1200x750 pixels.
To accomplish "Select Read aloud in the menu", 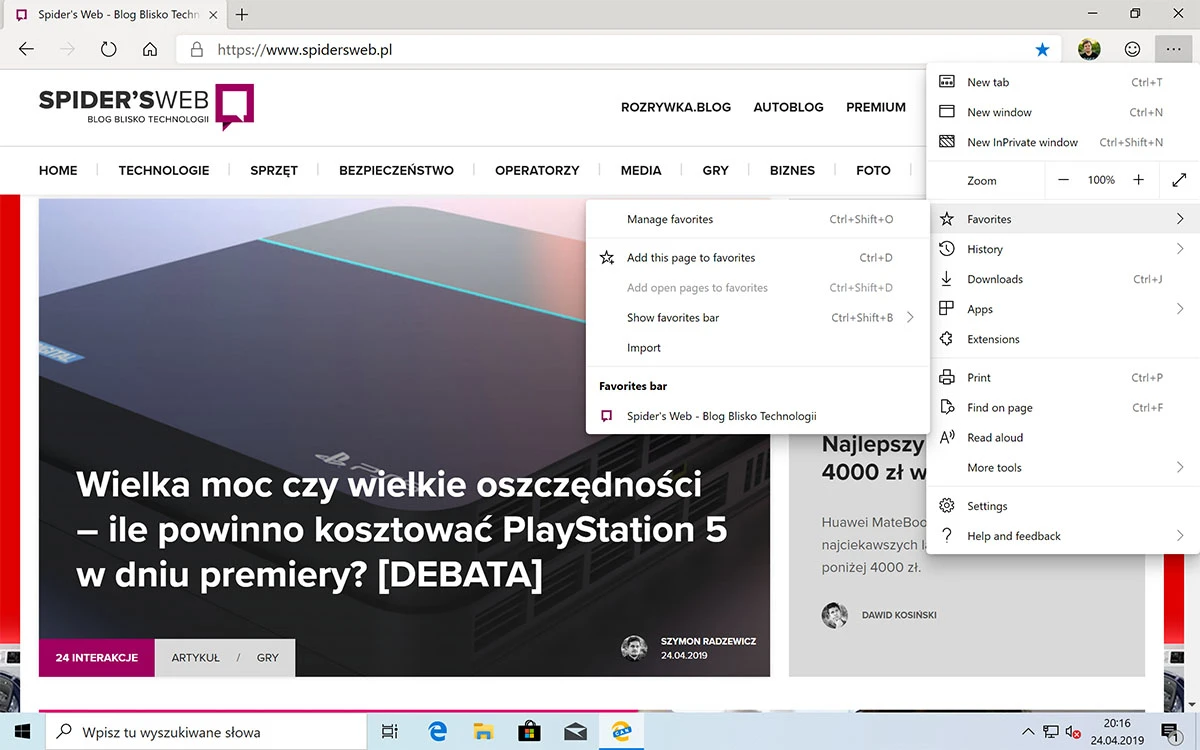I will pos(1064,437).
